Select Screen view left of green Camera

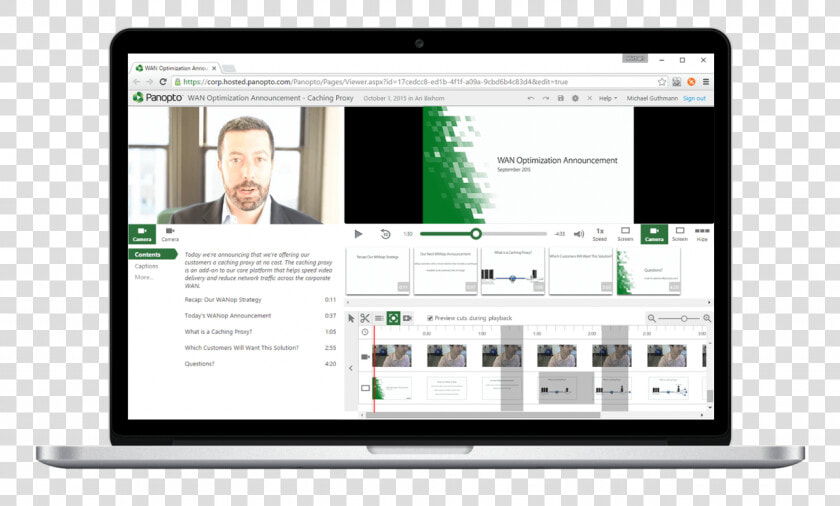pos(625,234)
